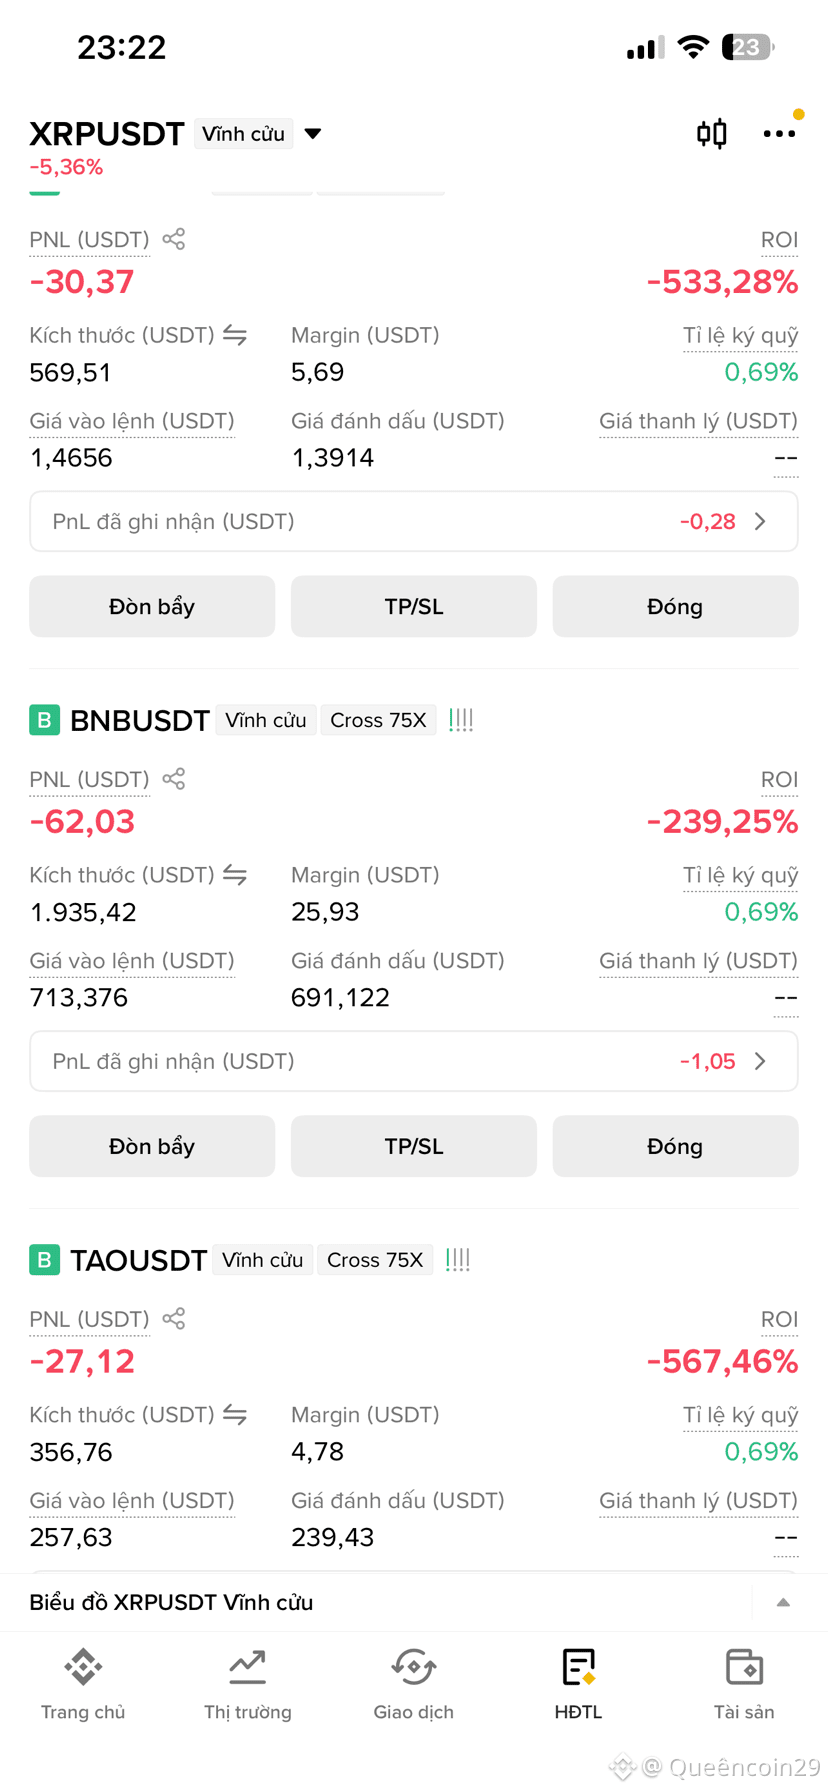This screenshot has width=828, height=1792.
Task: Tap the TAOUSDT risk level bars icon
Action: [x=458, y=1260]
